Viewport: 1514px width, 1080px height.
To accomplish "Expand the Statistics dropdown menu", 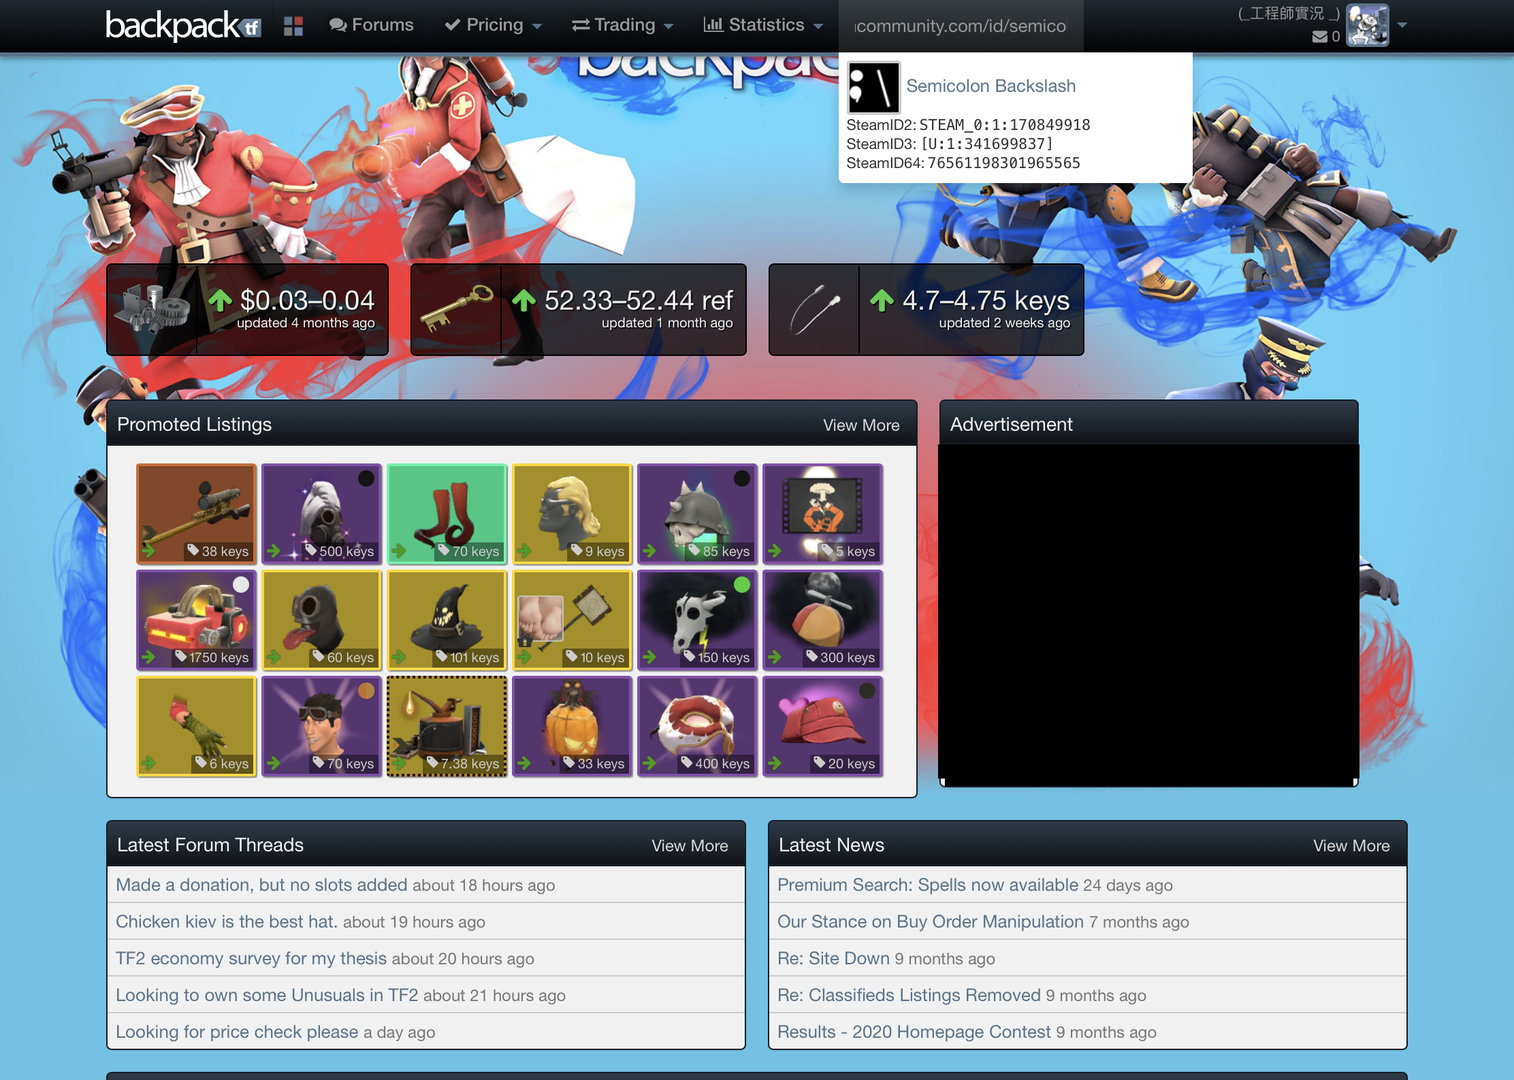I will 763,25.
